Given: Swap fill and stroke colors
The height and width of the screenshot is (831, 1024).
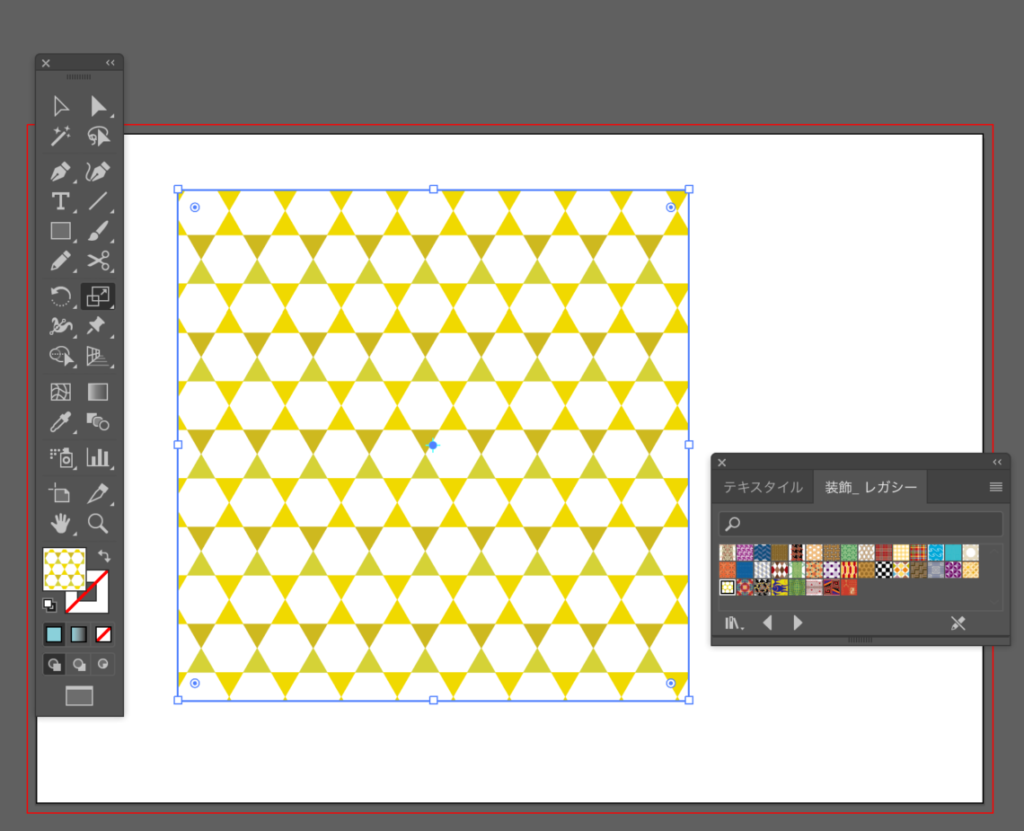Looking at the screenshot, I should 103,555.
